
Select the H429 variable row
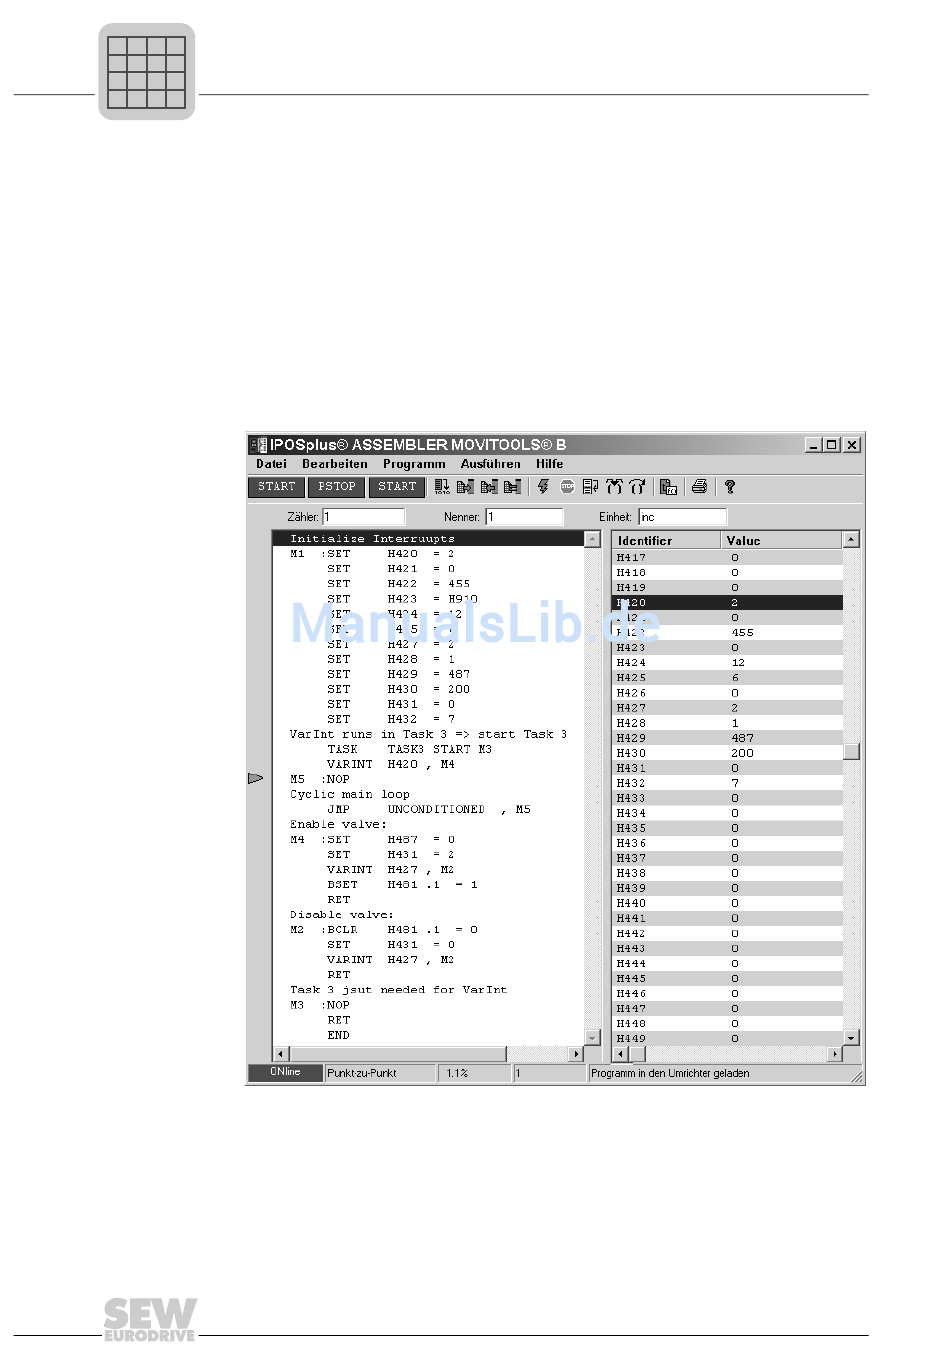pos(728,738)
